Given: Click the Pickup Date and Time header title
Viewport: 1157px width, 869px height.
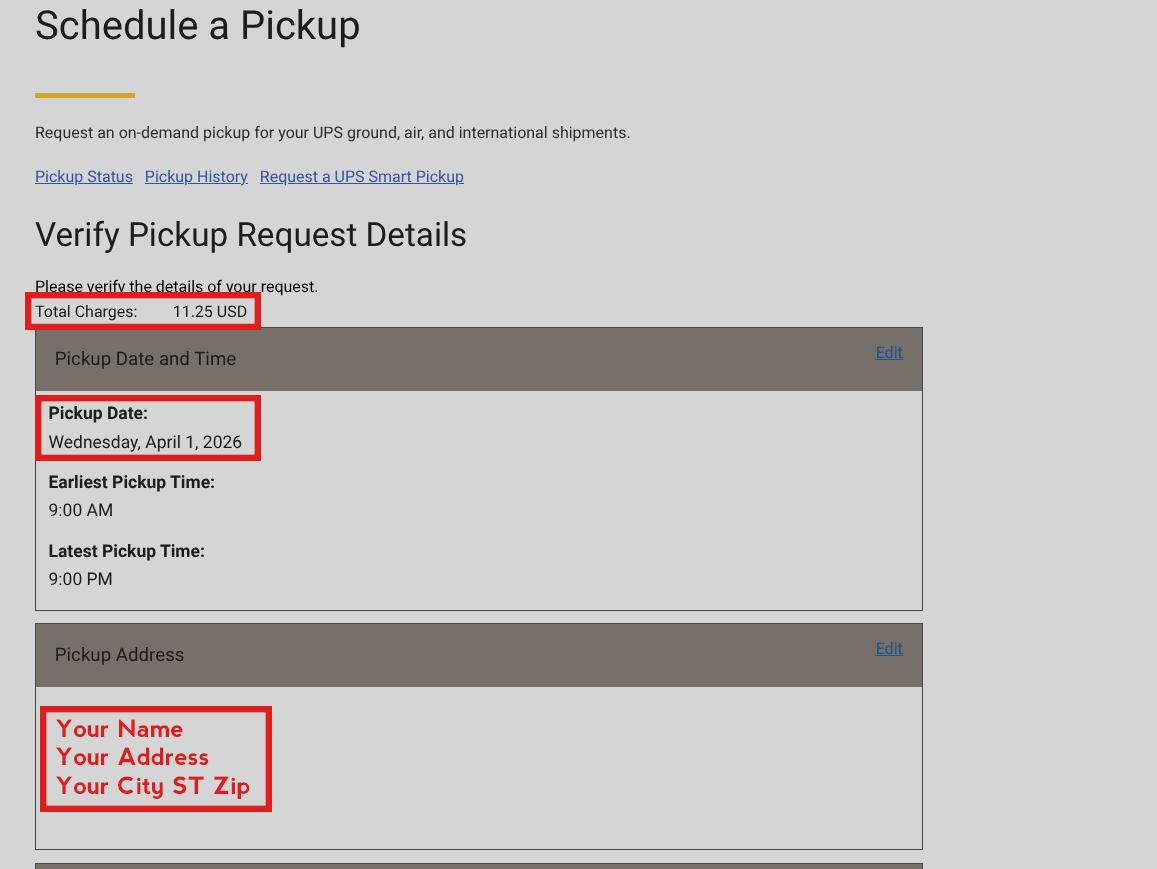Looking at the screenshot, I should tap(146, 359).
